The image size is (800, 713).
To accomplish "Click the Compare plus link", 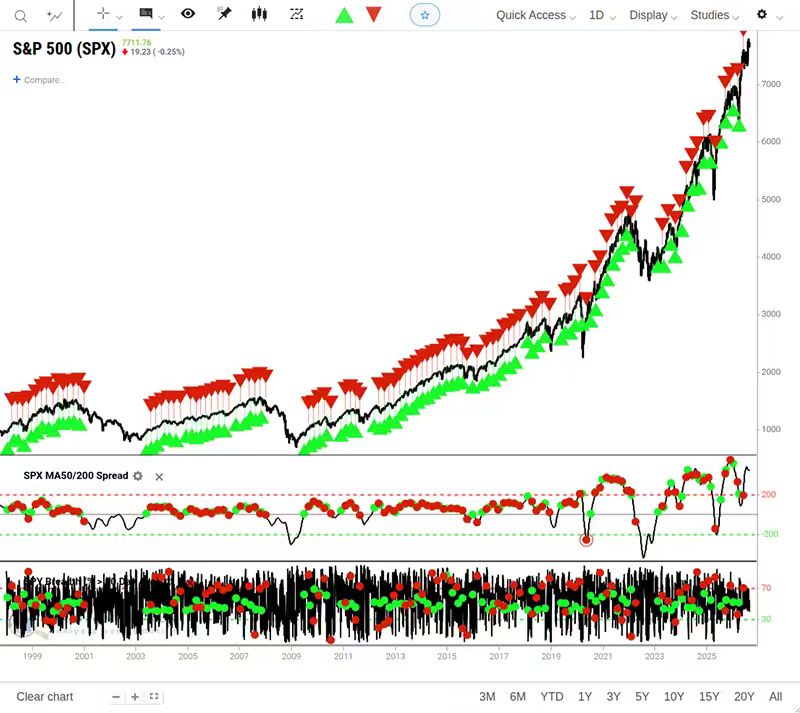I will pos(38,80).
